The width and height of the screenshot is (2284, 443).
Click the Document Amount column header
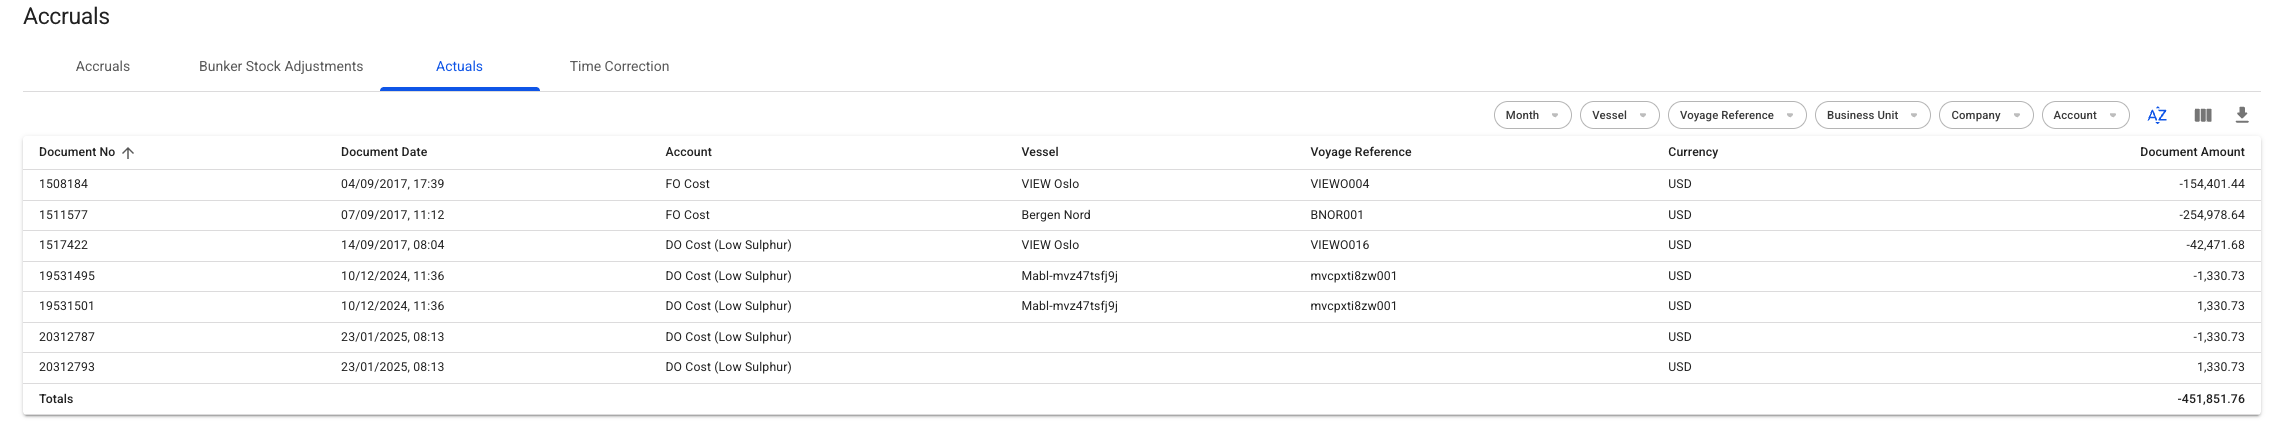(x=2192, y=152)
